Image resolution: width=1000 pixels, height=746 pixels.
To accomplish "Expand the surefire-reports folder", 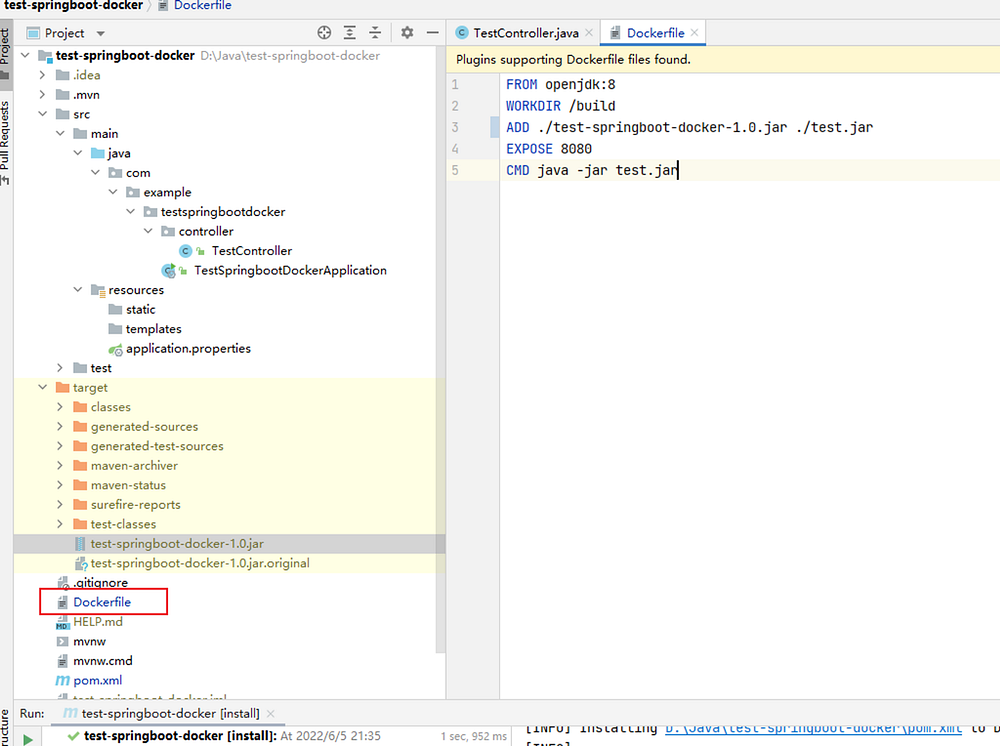I will [60, 504].
